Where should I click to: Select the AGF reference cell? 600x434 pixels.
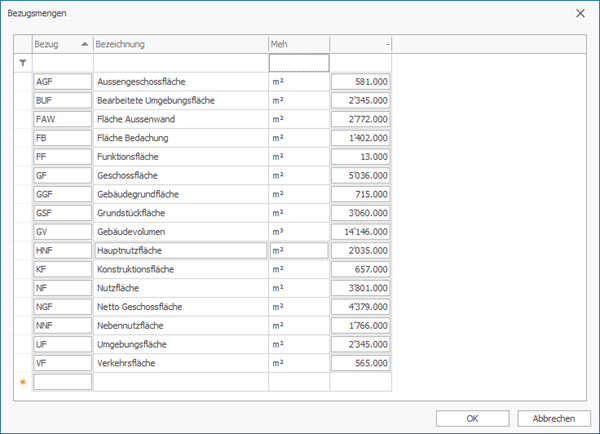pos(62,81)
